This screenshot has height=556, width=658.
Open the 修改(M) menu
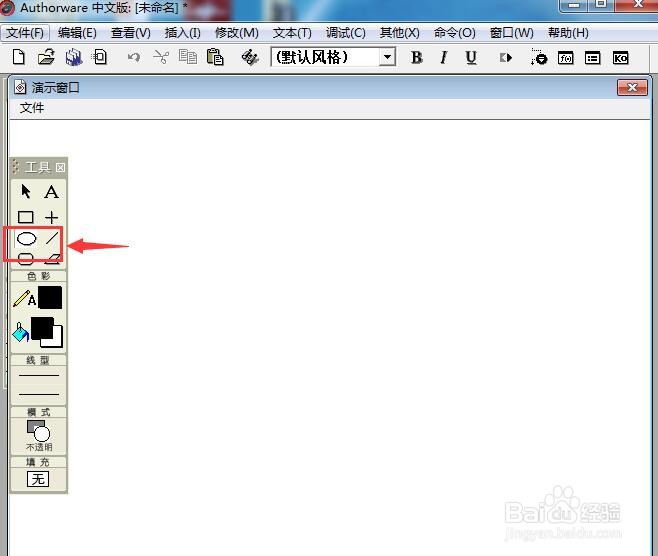(x=237, y=33)
